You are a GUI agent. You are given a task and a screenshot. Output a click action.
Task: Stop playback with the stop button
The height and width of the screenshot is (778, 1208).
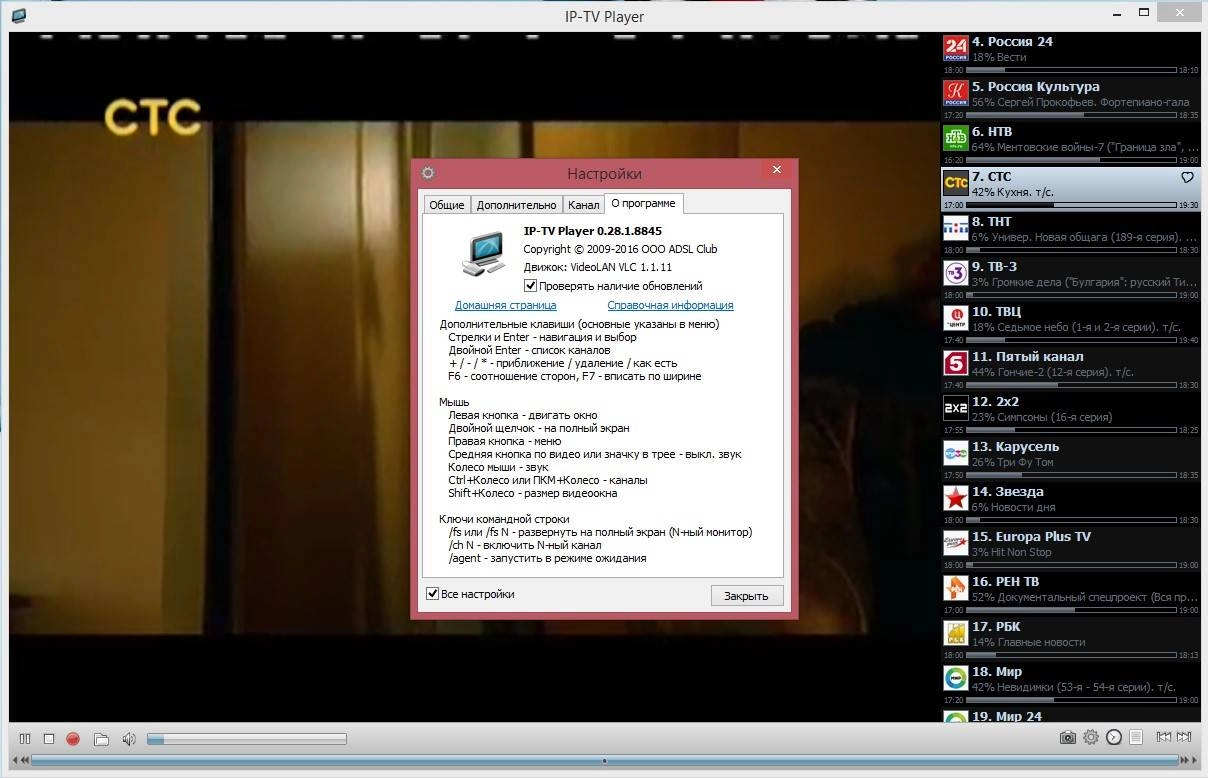pyautogui.click(x=49, y=739)
